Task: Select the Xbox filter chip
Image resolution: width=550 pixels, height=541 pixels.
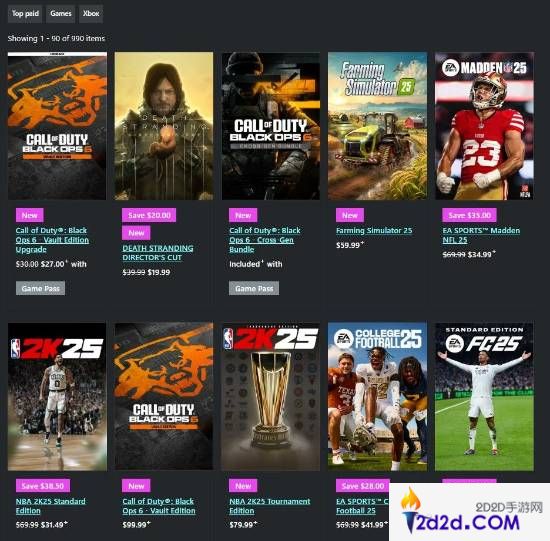Action: pos(91,14)
